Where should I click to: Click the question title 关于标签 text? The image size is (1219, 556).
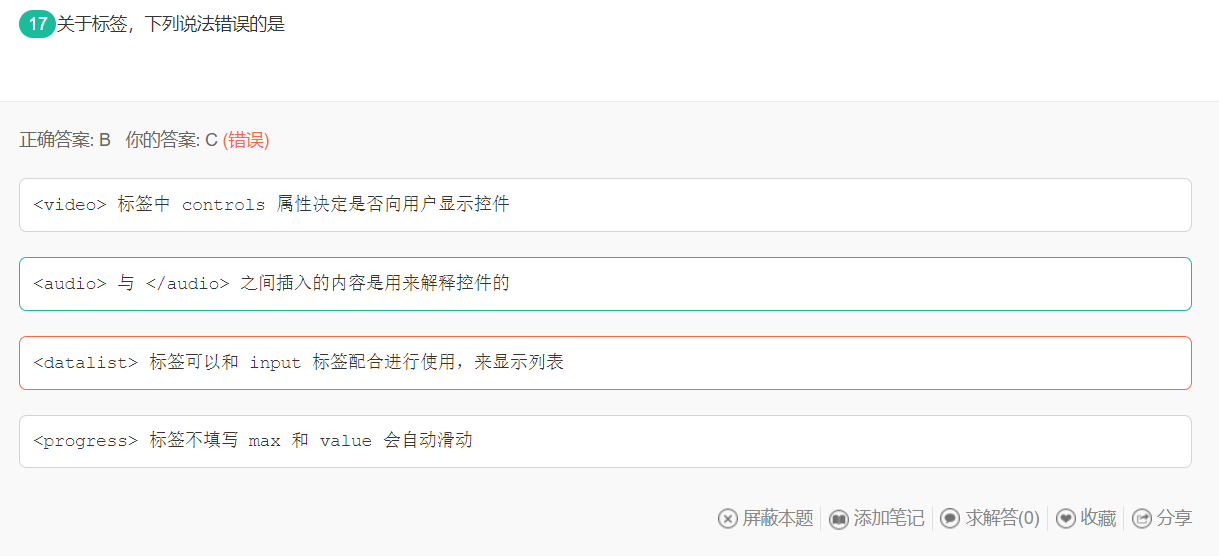click(171, 24)
